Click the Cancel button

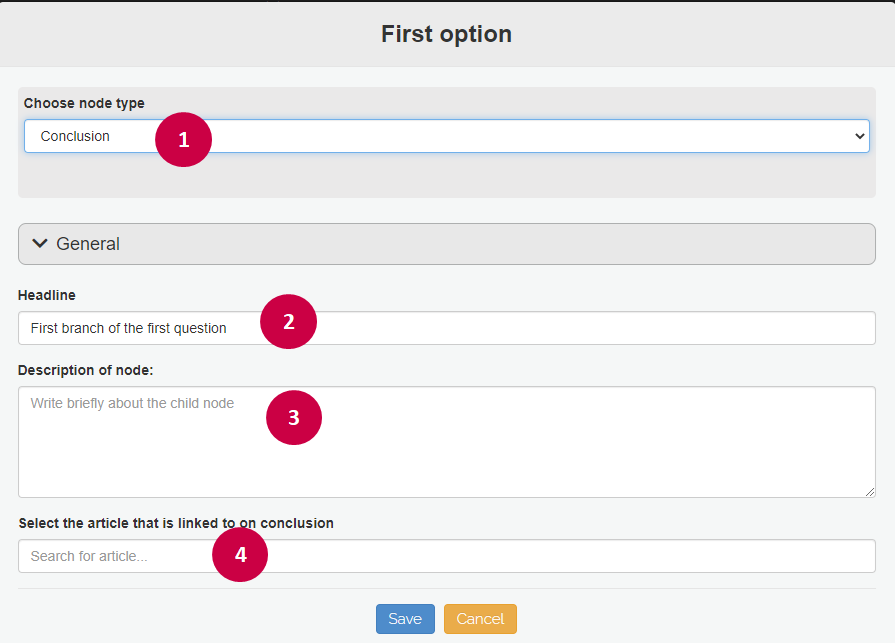480,619
